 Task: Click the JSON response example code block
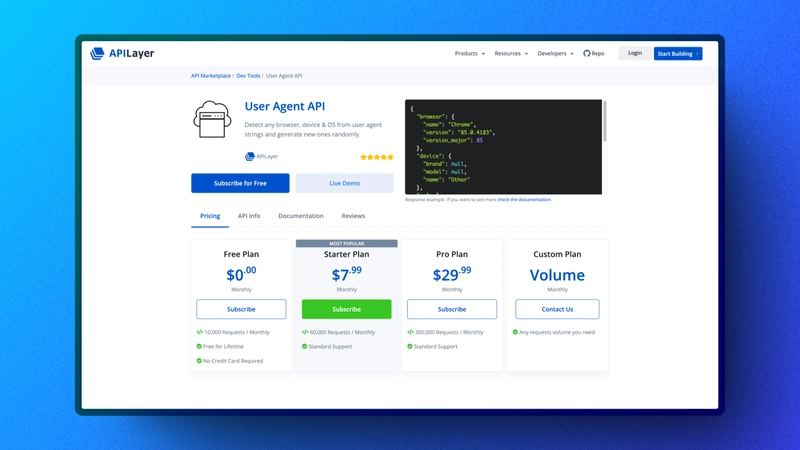[504, 147]
